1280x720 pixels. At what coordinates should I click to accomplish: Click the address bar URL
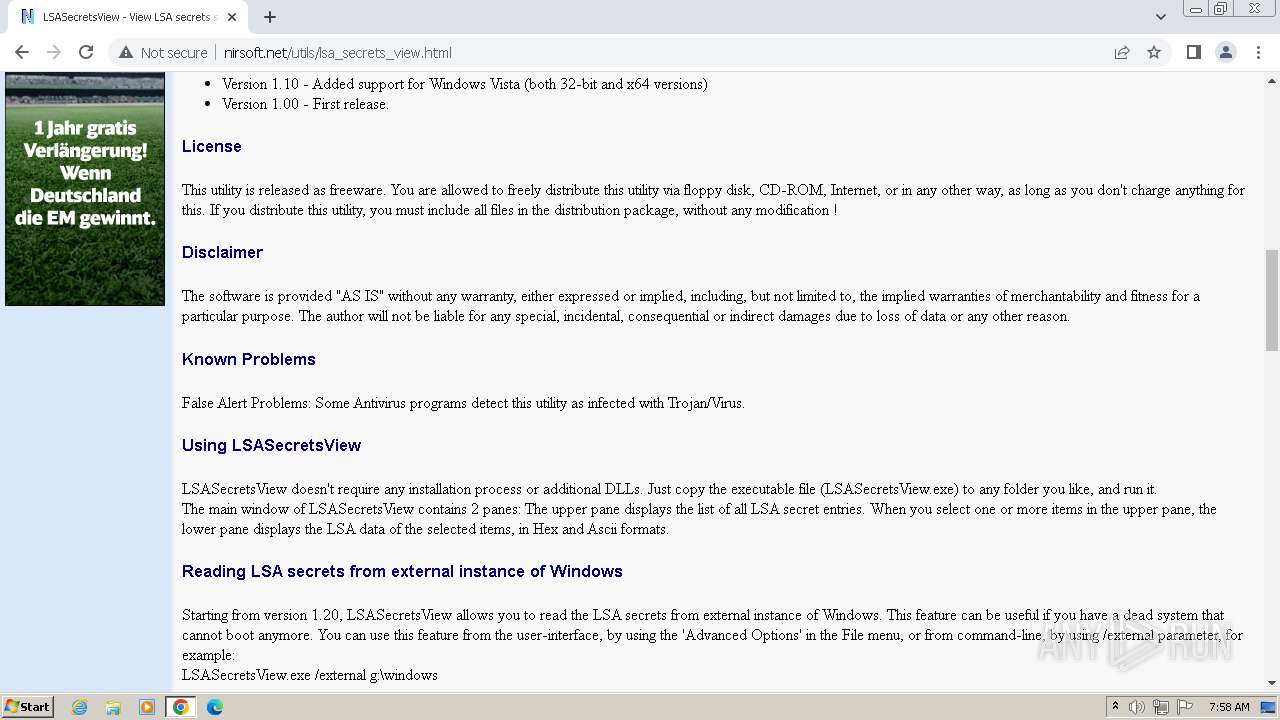[x=338, y=53]
